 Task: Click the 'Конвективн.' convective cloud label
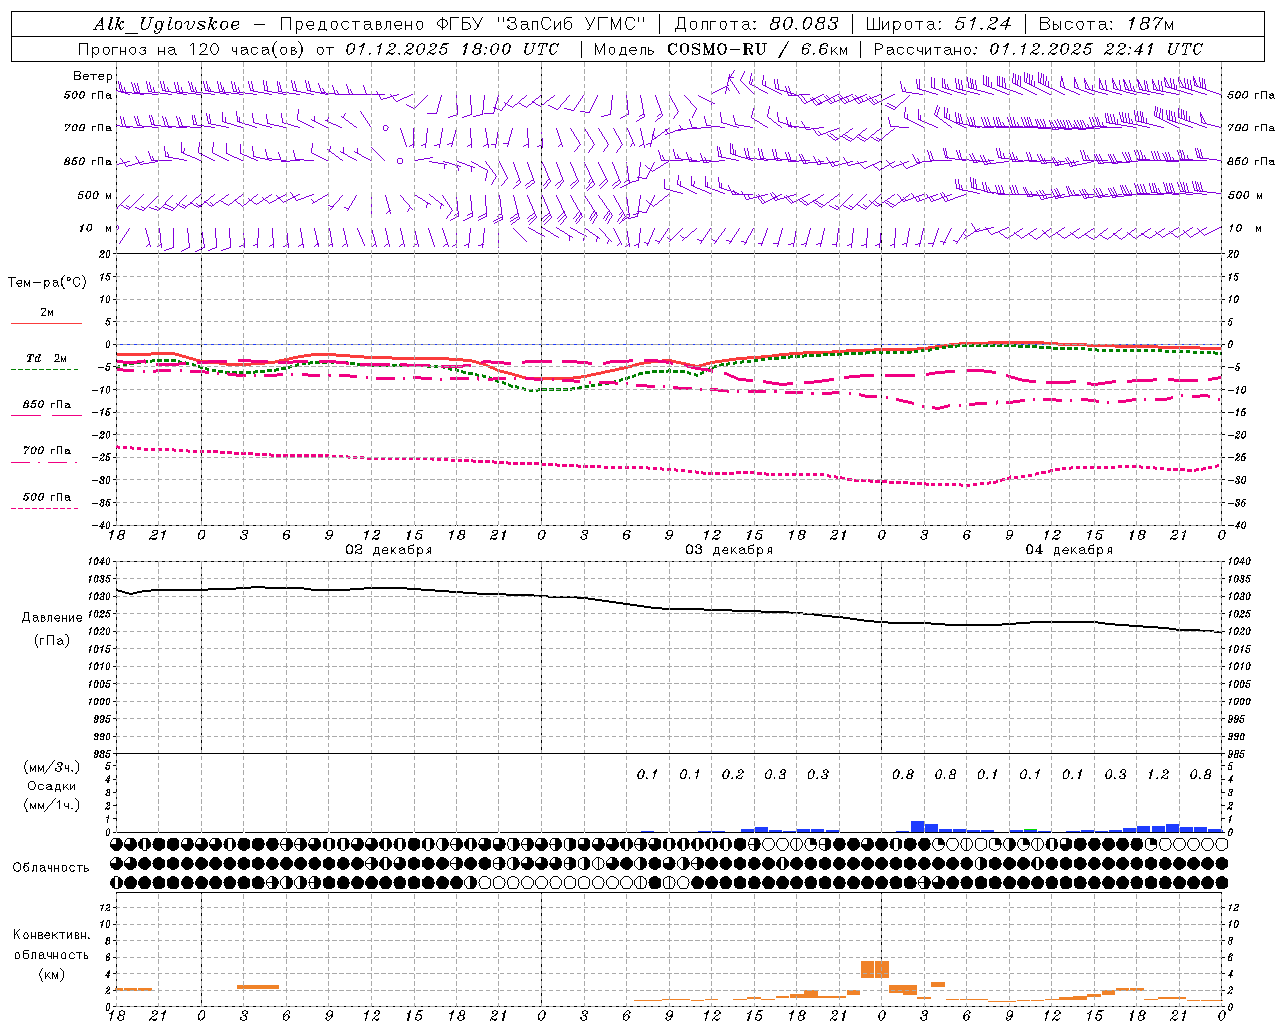coord(52,935)
